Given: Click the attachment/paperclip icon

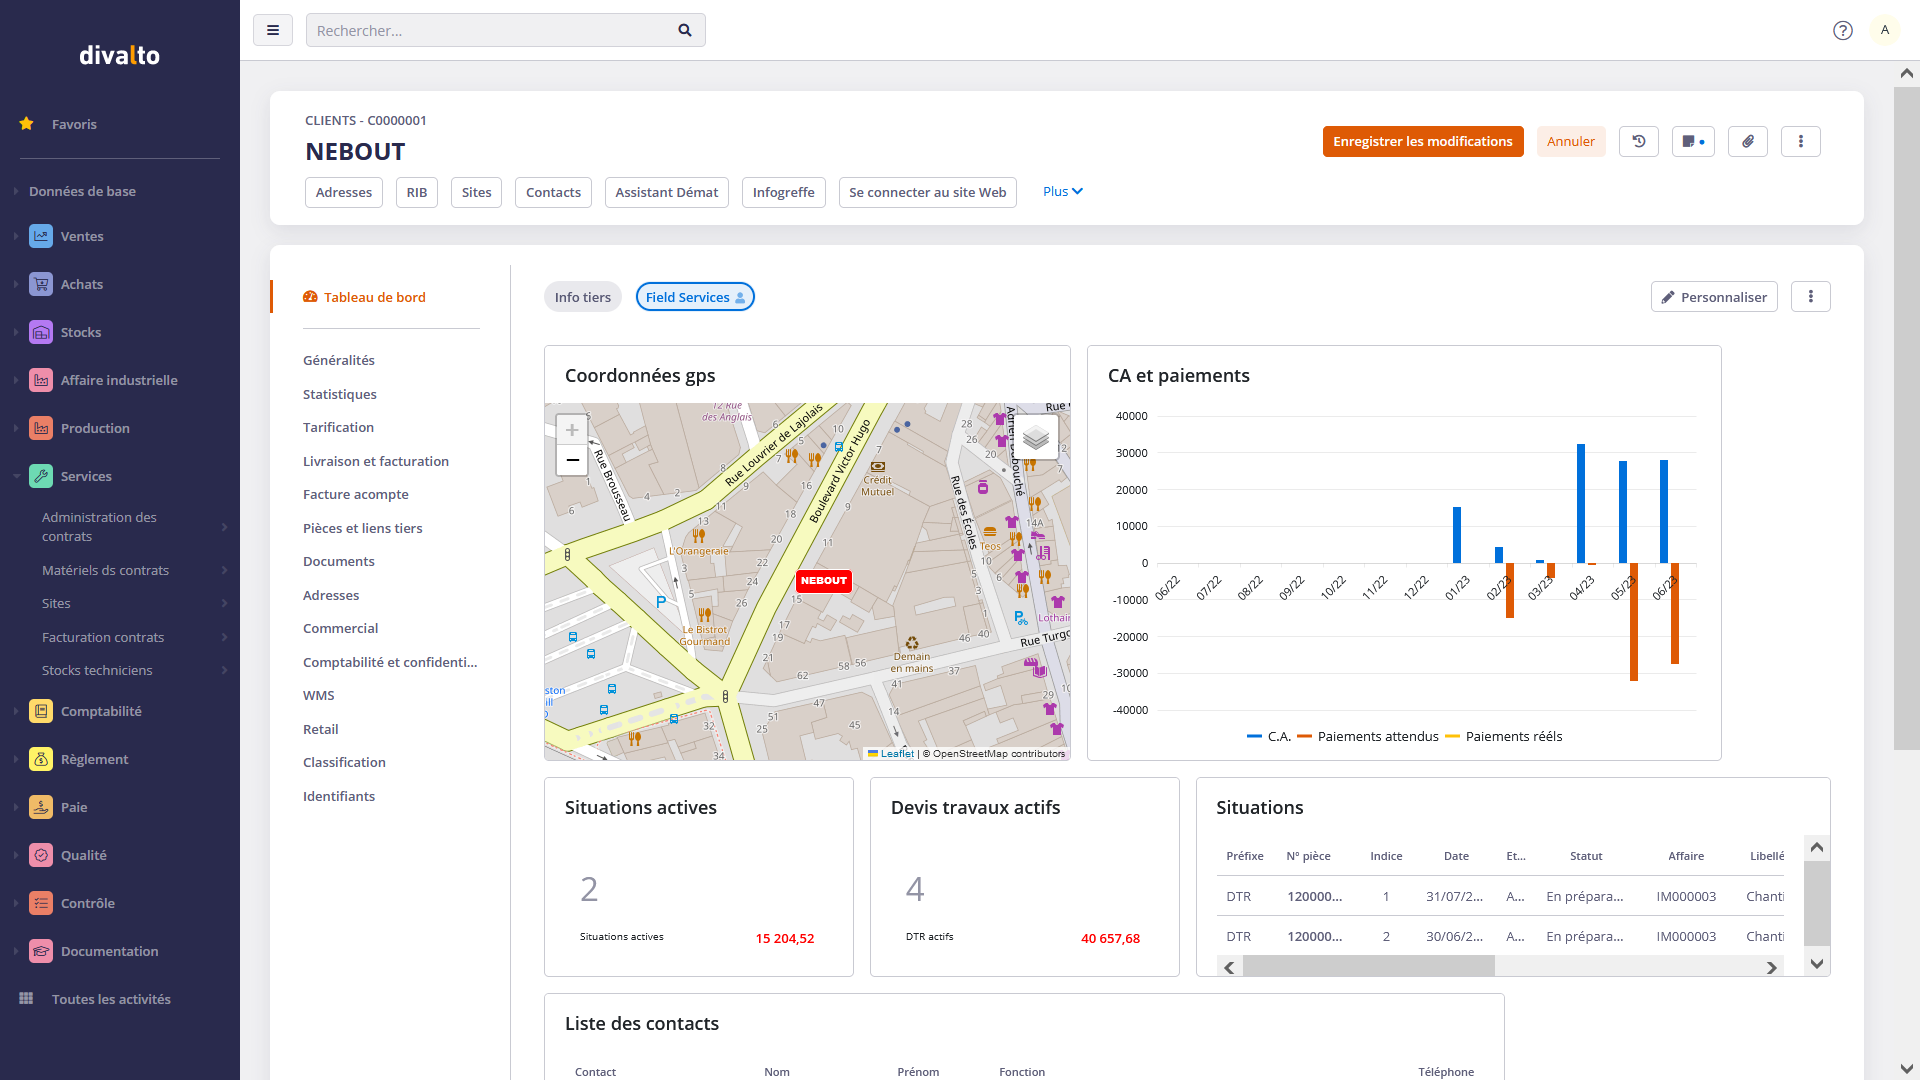Looking at the screenshot, I should click(1747, 141).
